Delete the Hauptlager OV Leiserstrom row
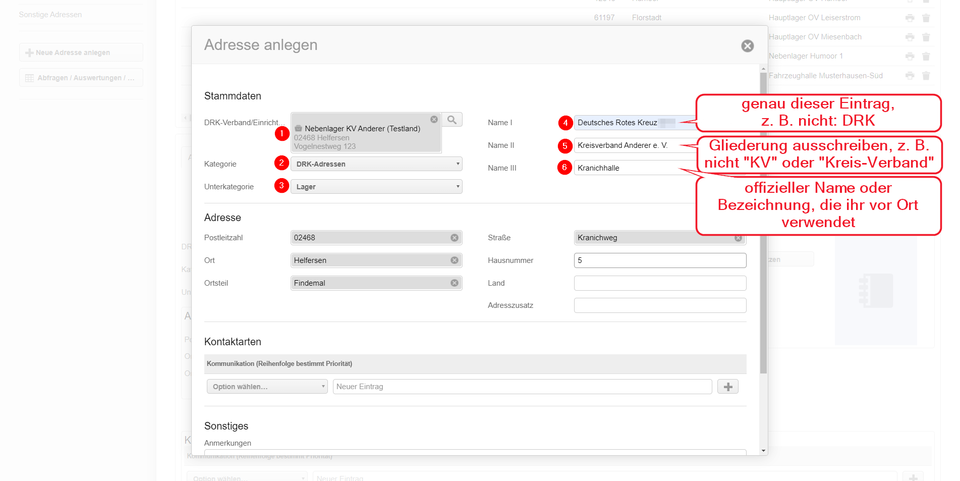 pos(926,18)
